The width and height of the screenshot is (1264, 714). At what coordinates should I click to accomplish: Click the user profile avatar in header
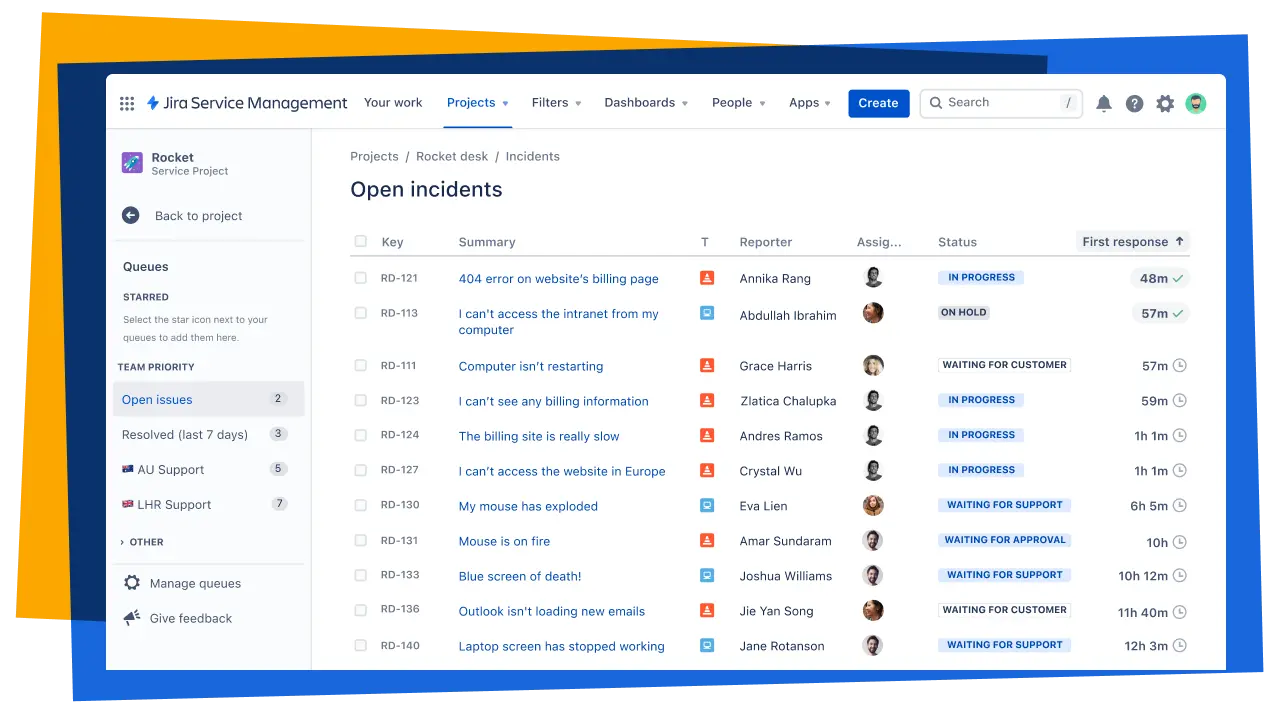(x=1196, y=103)
